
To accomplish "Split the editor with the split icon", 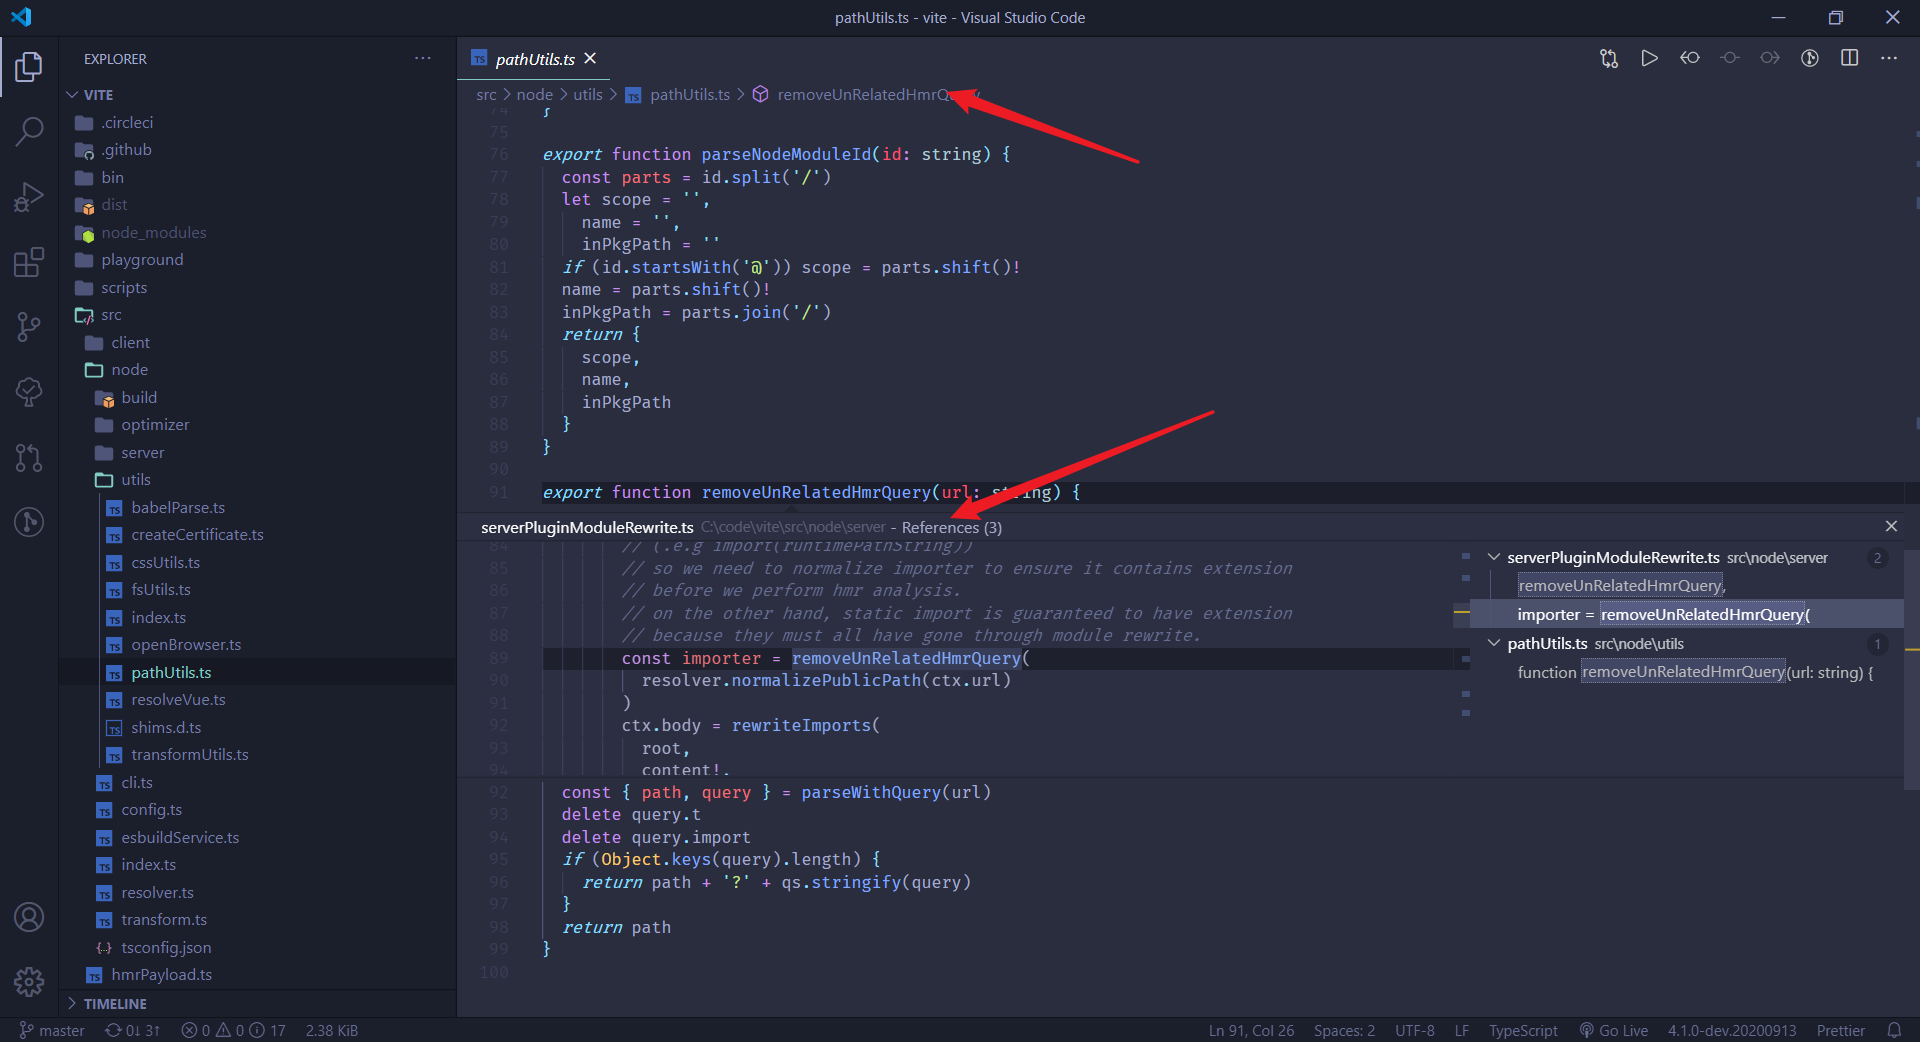I will tap(1849, 58).
